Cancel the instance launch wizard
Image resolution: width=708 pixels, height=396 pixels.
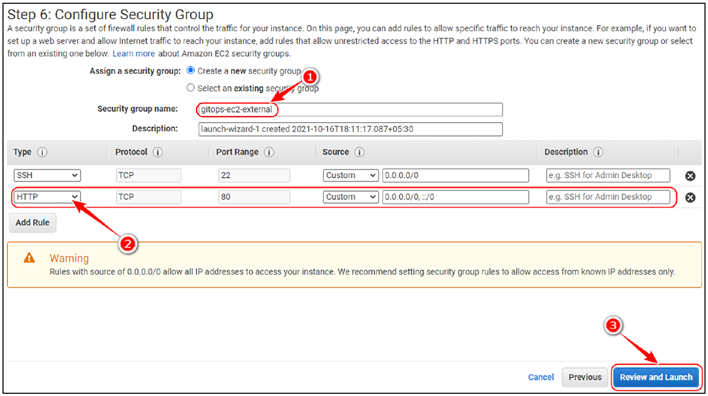[x=541, y=377]
